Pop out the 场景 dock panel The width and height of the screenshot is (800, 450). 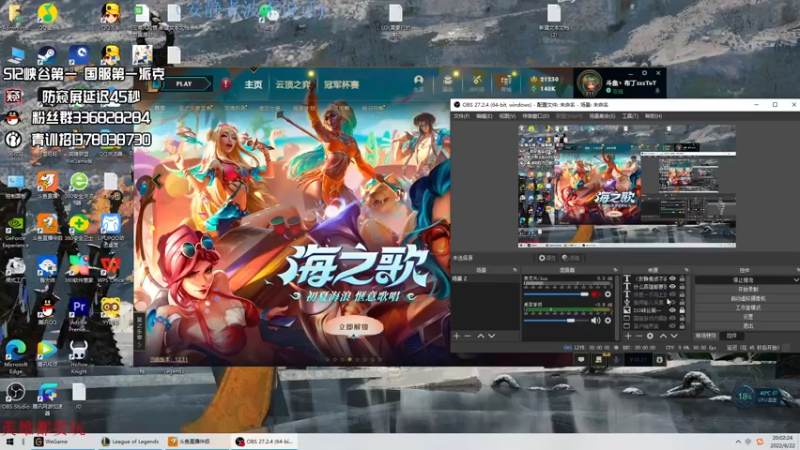(514, 270)
